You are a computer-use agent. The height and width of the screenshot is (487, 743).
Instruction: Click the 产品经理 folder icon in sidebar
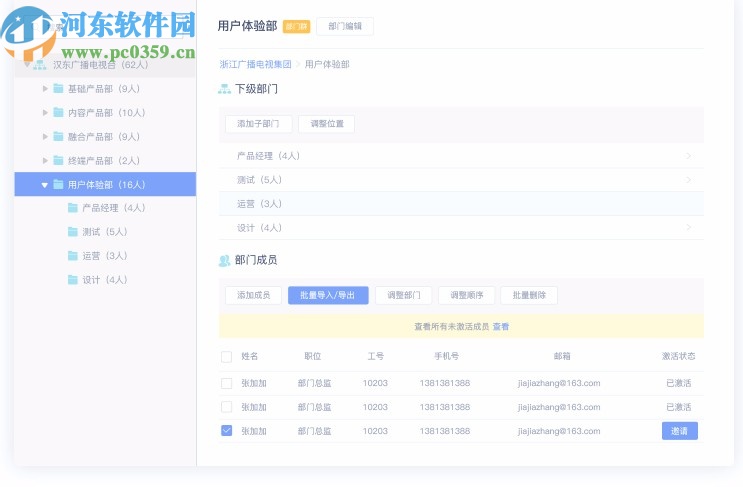[72, 208]
